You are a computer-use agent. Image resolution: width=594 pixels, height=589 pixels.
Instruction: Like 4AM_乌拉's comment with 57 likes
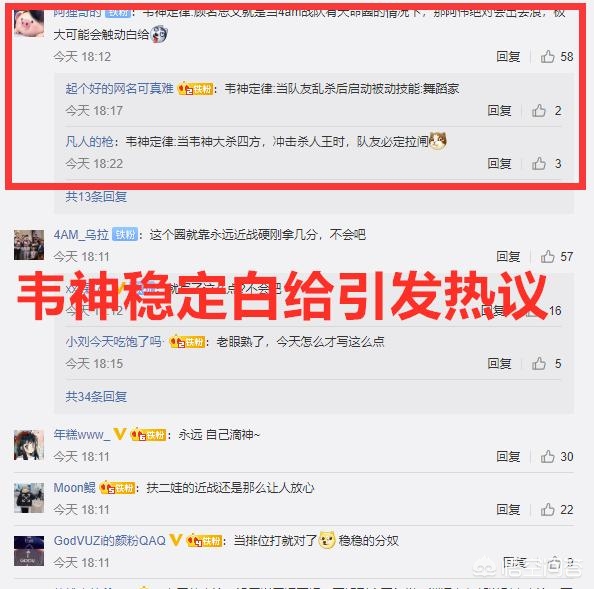(547, 256)
